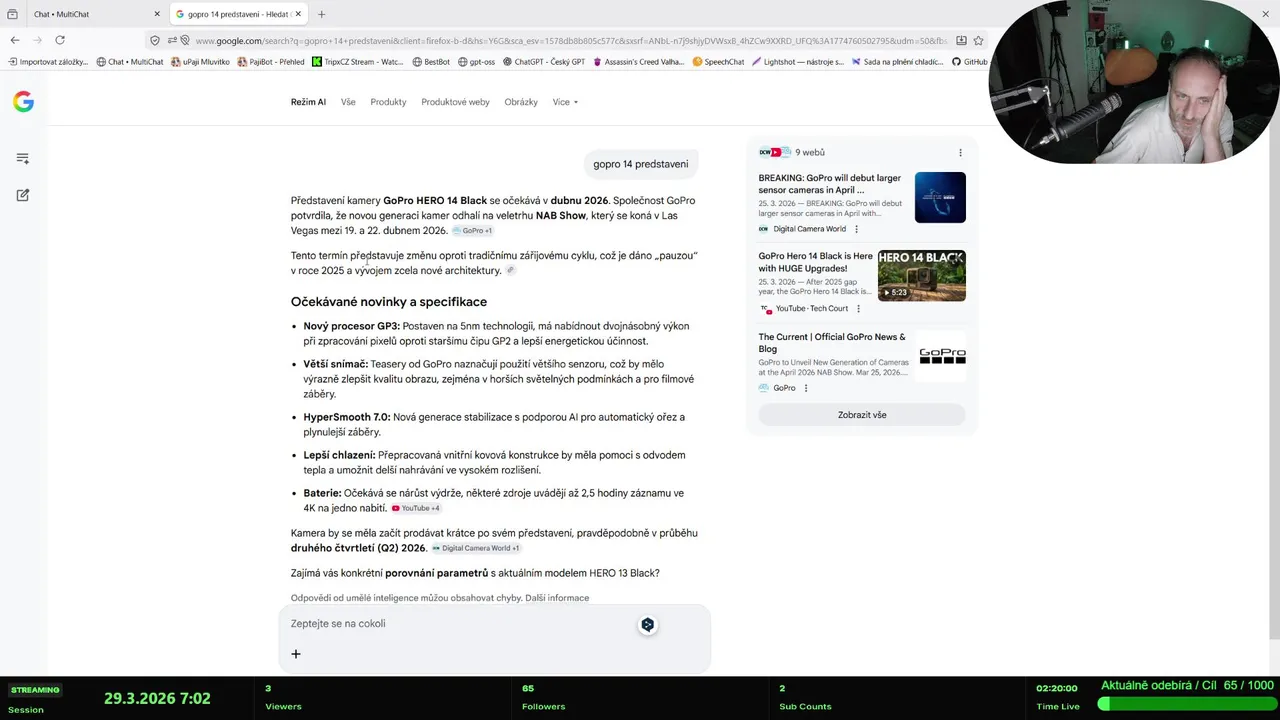Viewport: 1280px width, 720px height.
Task: Select the Režim AI tab
Action: 308,102
